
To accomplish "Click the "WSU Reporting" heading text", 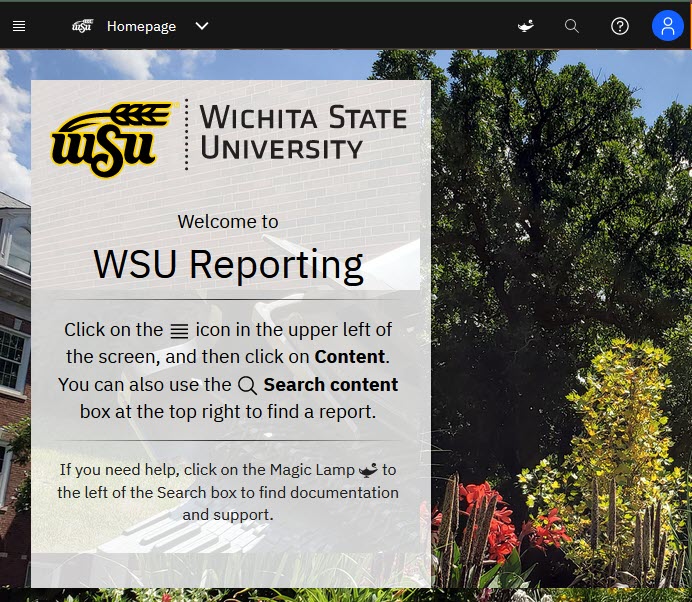I will tap(228, 265).
